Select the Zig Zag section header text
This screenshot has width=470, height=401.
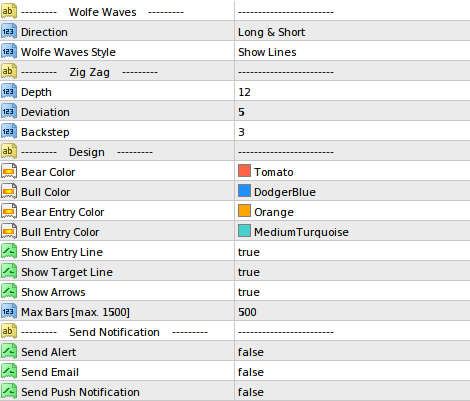pyautogui.click(x=89, y=72)
